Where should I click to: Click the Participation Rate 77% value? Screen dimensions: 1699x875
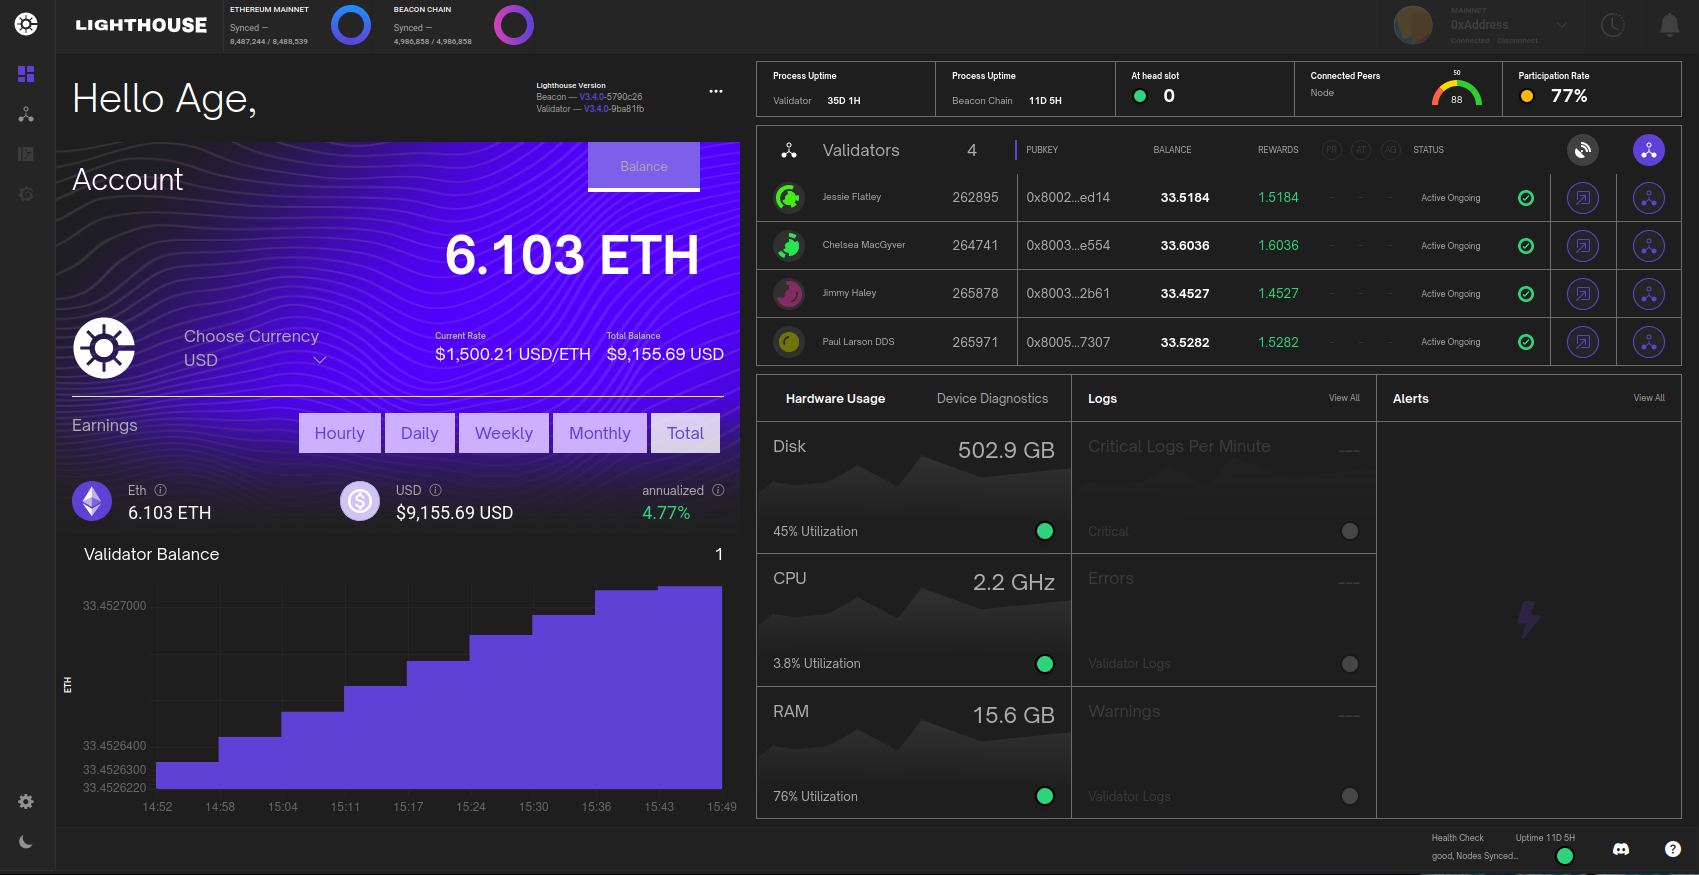[x=1569, y=96]
